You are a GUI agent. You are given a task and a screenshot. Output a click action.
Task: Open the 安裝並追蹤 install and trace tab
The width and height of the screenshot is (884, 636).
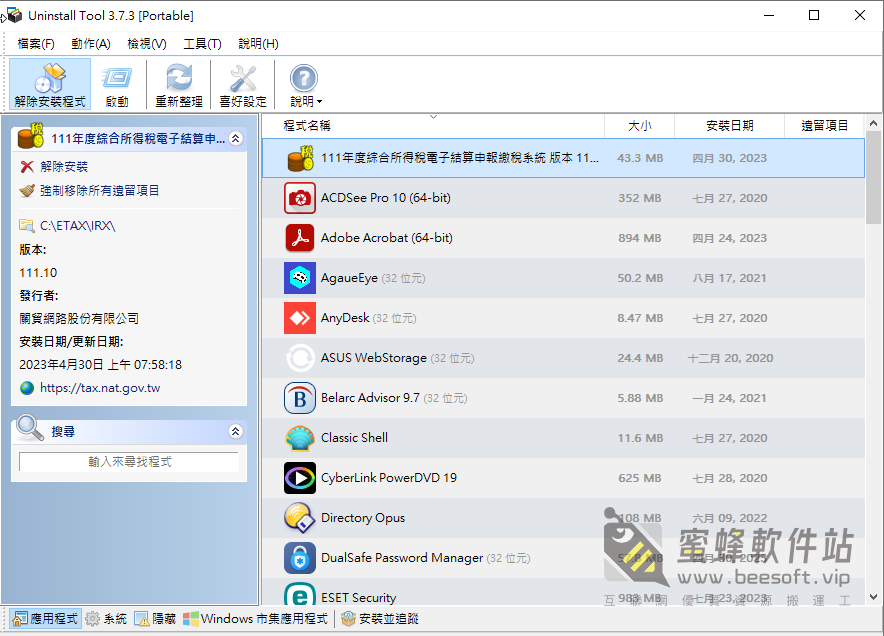click(x=381, y=619)
